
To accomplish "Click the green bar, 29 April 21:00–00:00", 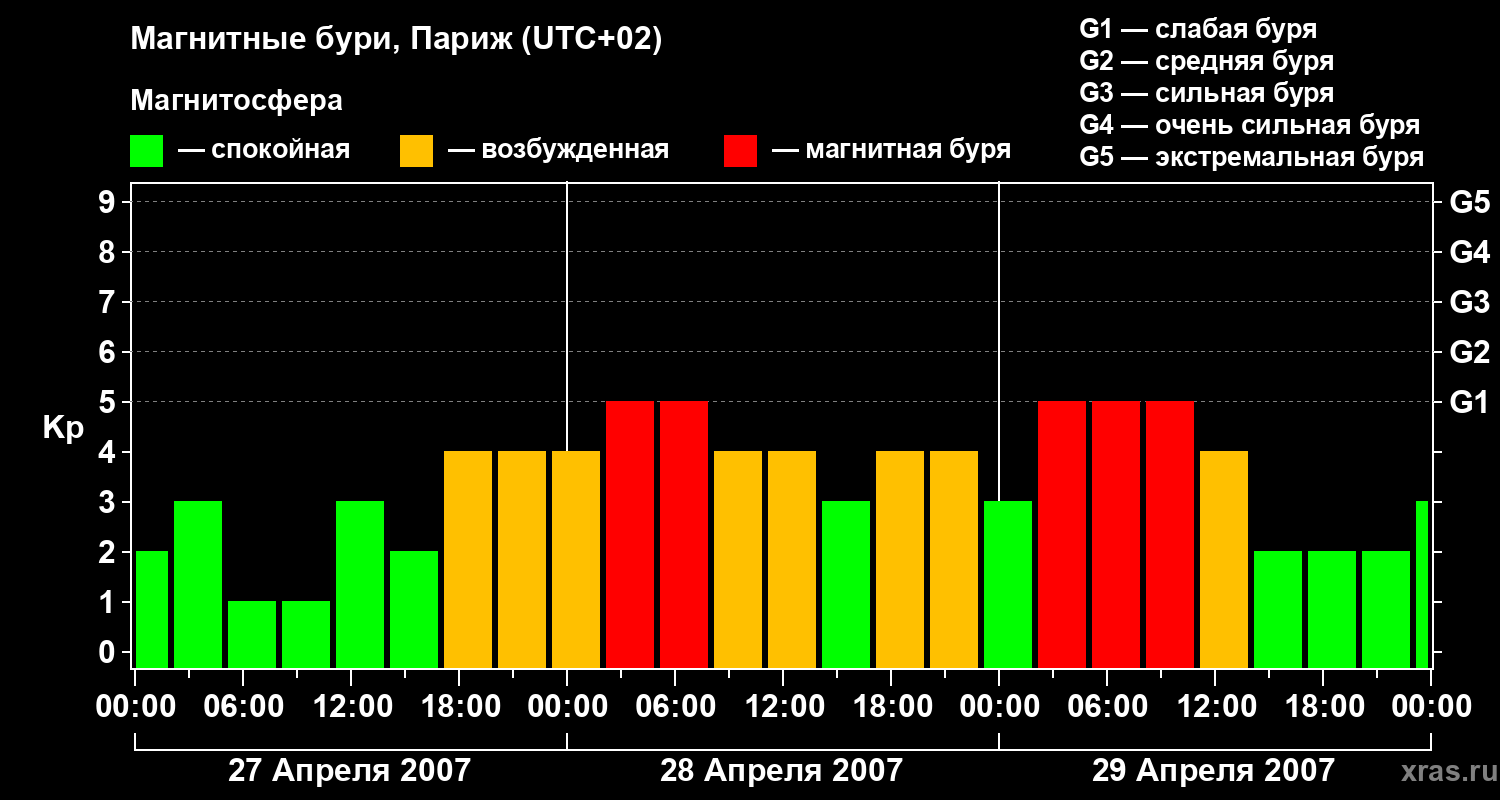I will pyautogui.click(x=1386, y=610).
